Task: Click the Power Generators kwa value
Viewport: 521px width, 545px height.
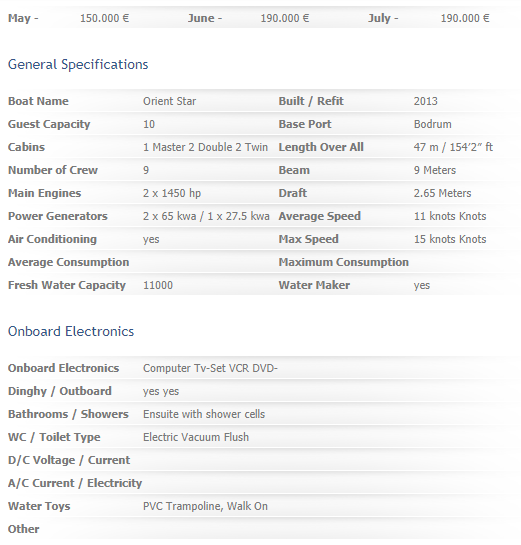Action: pyautogui.click(x=206, y=216)
